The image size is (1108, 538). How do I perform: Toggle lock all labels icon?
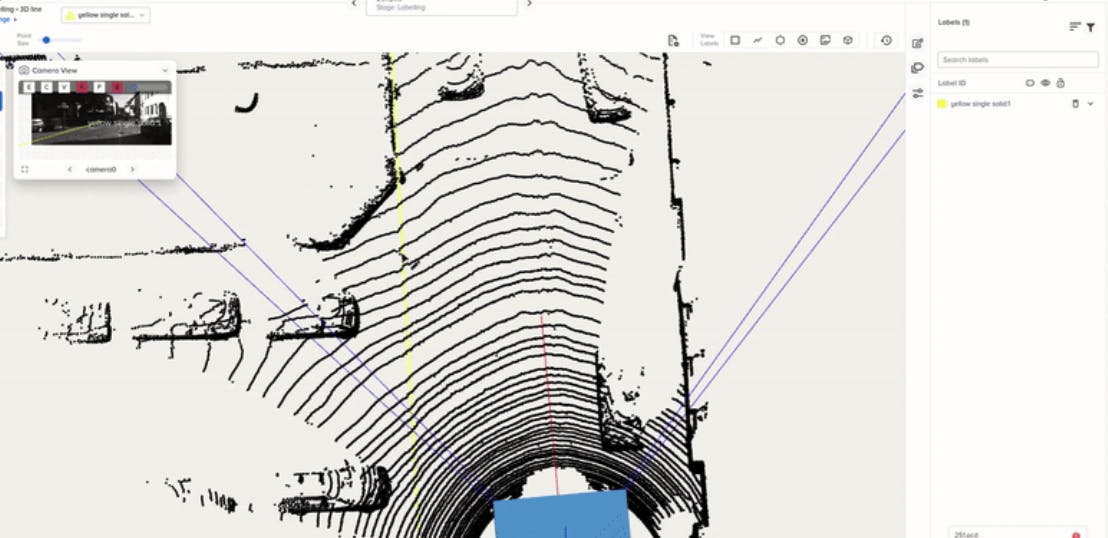pos(1061,83)
